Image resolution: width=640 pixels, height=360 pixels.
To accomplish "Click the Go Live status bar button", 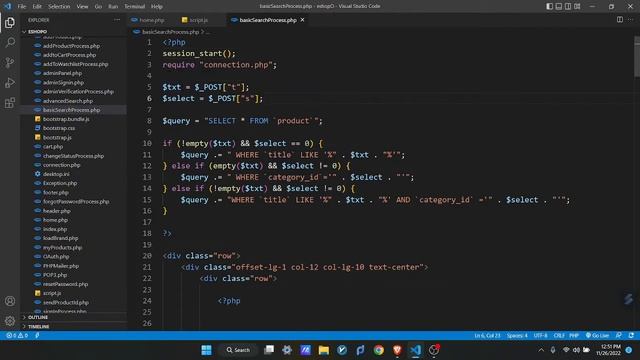I will 597,336.
